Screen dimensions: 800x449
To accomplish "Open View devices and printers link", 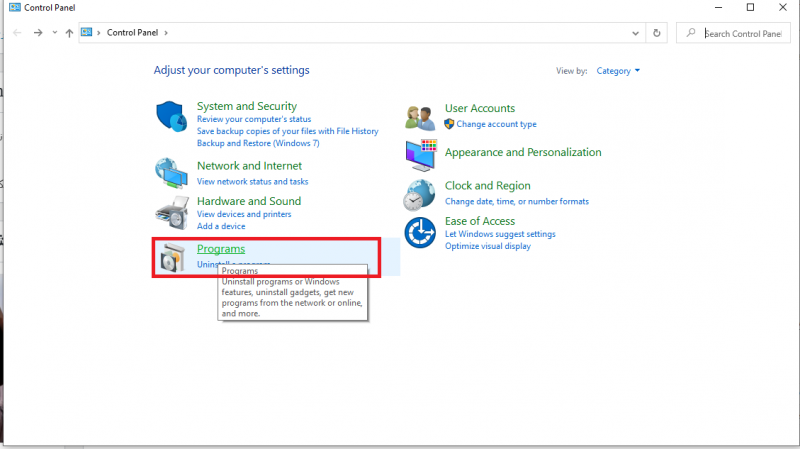I will pos(244,214).
